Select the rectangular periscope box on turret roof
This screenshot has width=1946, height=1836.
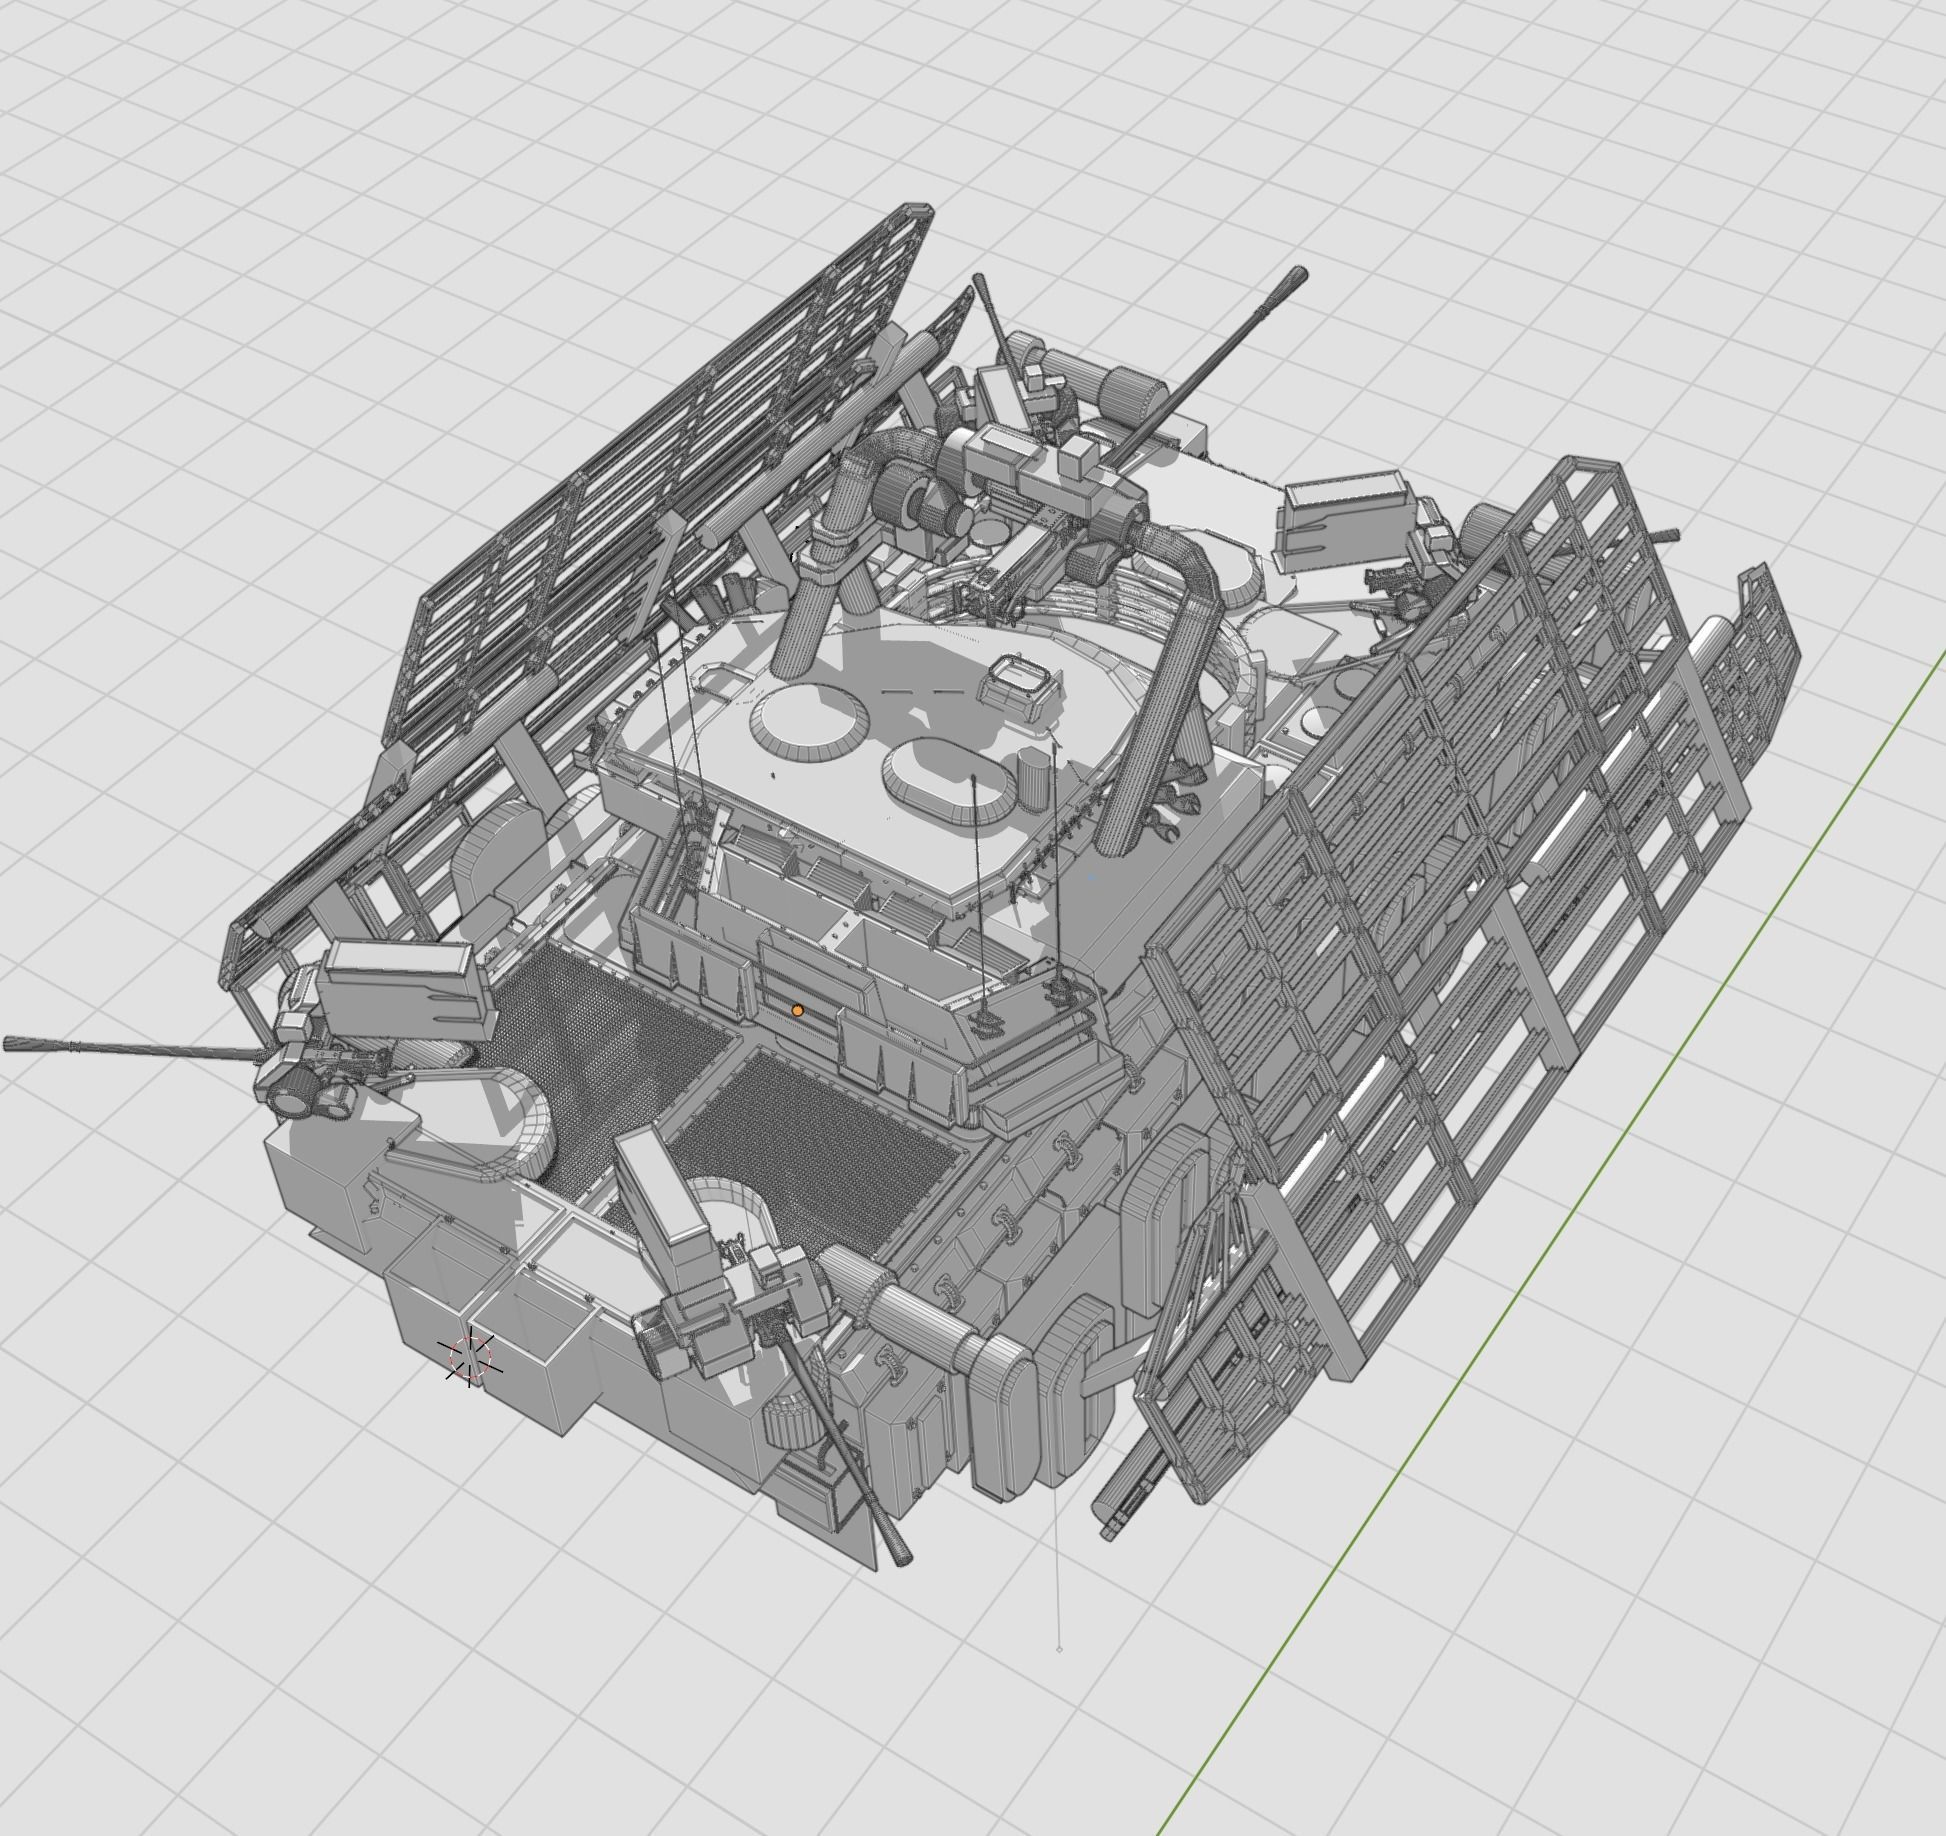click(x=1020, y=685)
